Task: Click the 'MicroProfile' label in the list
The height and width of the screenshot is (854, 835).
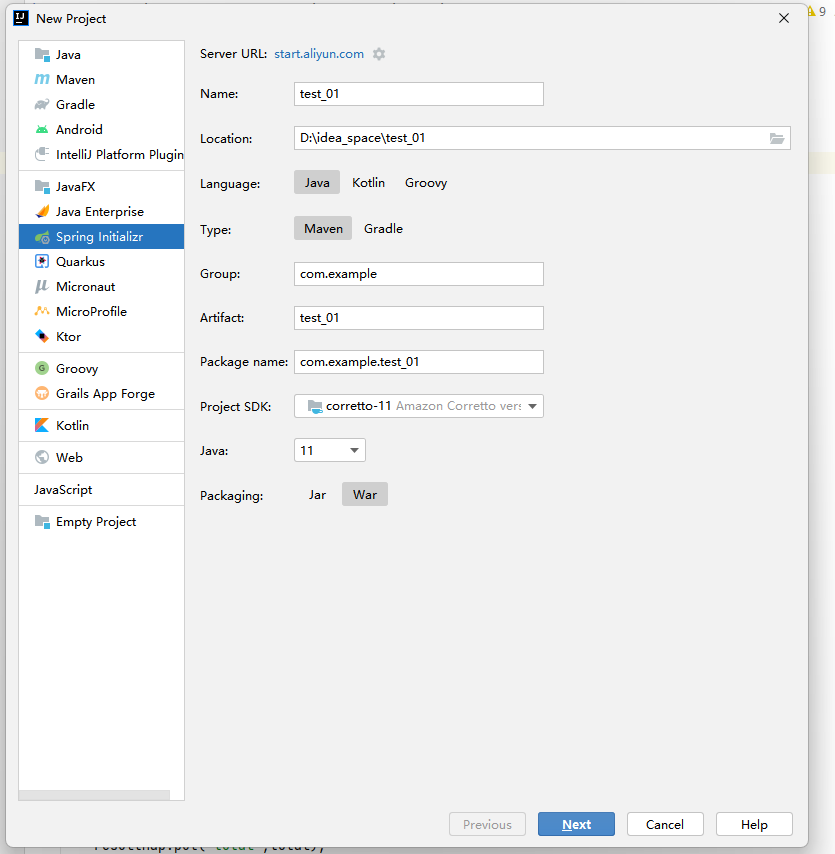Action: click(91, 312)
